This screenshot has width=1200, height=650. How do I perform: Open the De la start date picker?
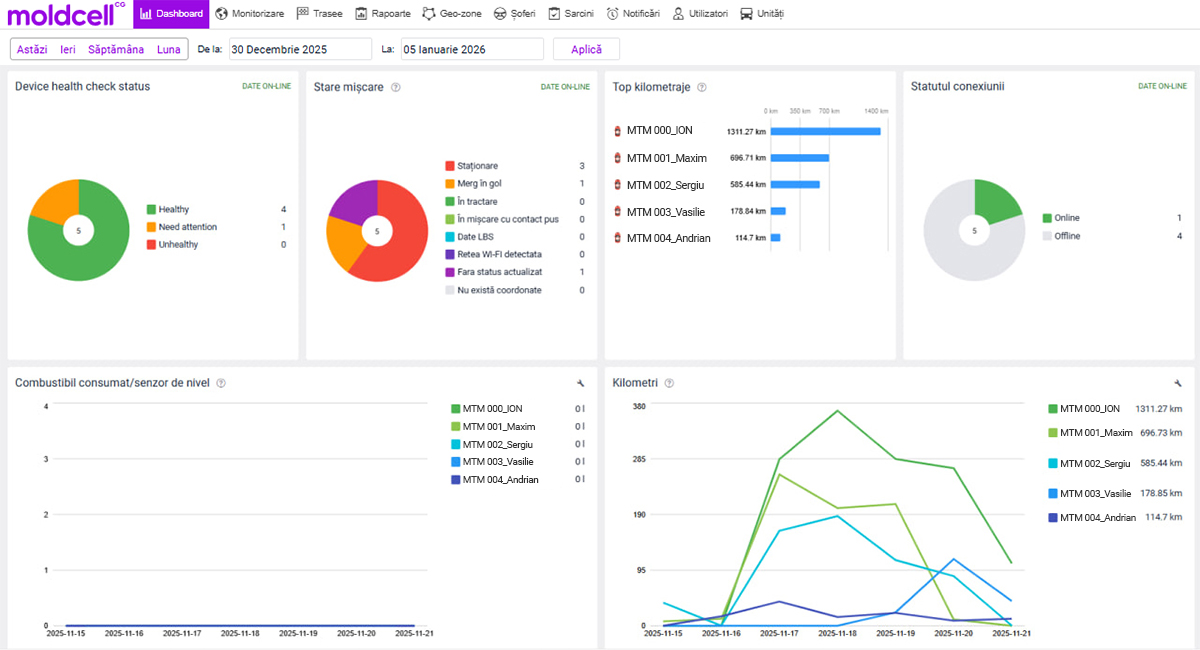tap(300, 49)
